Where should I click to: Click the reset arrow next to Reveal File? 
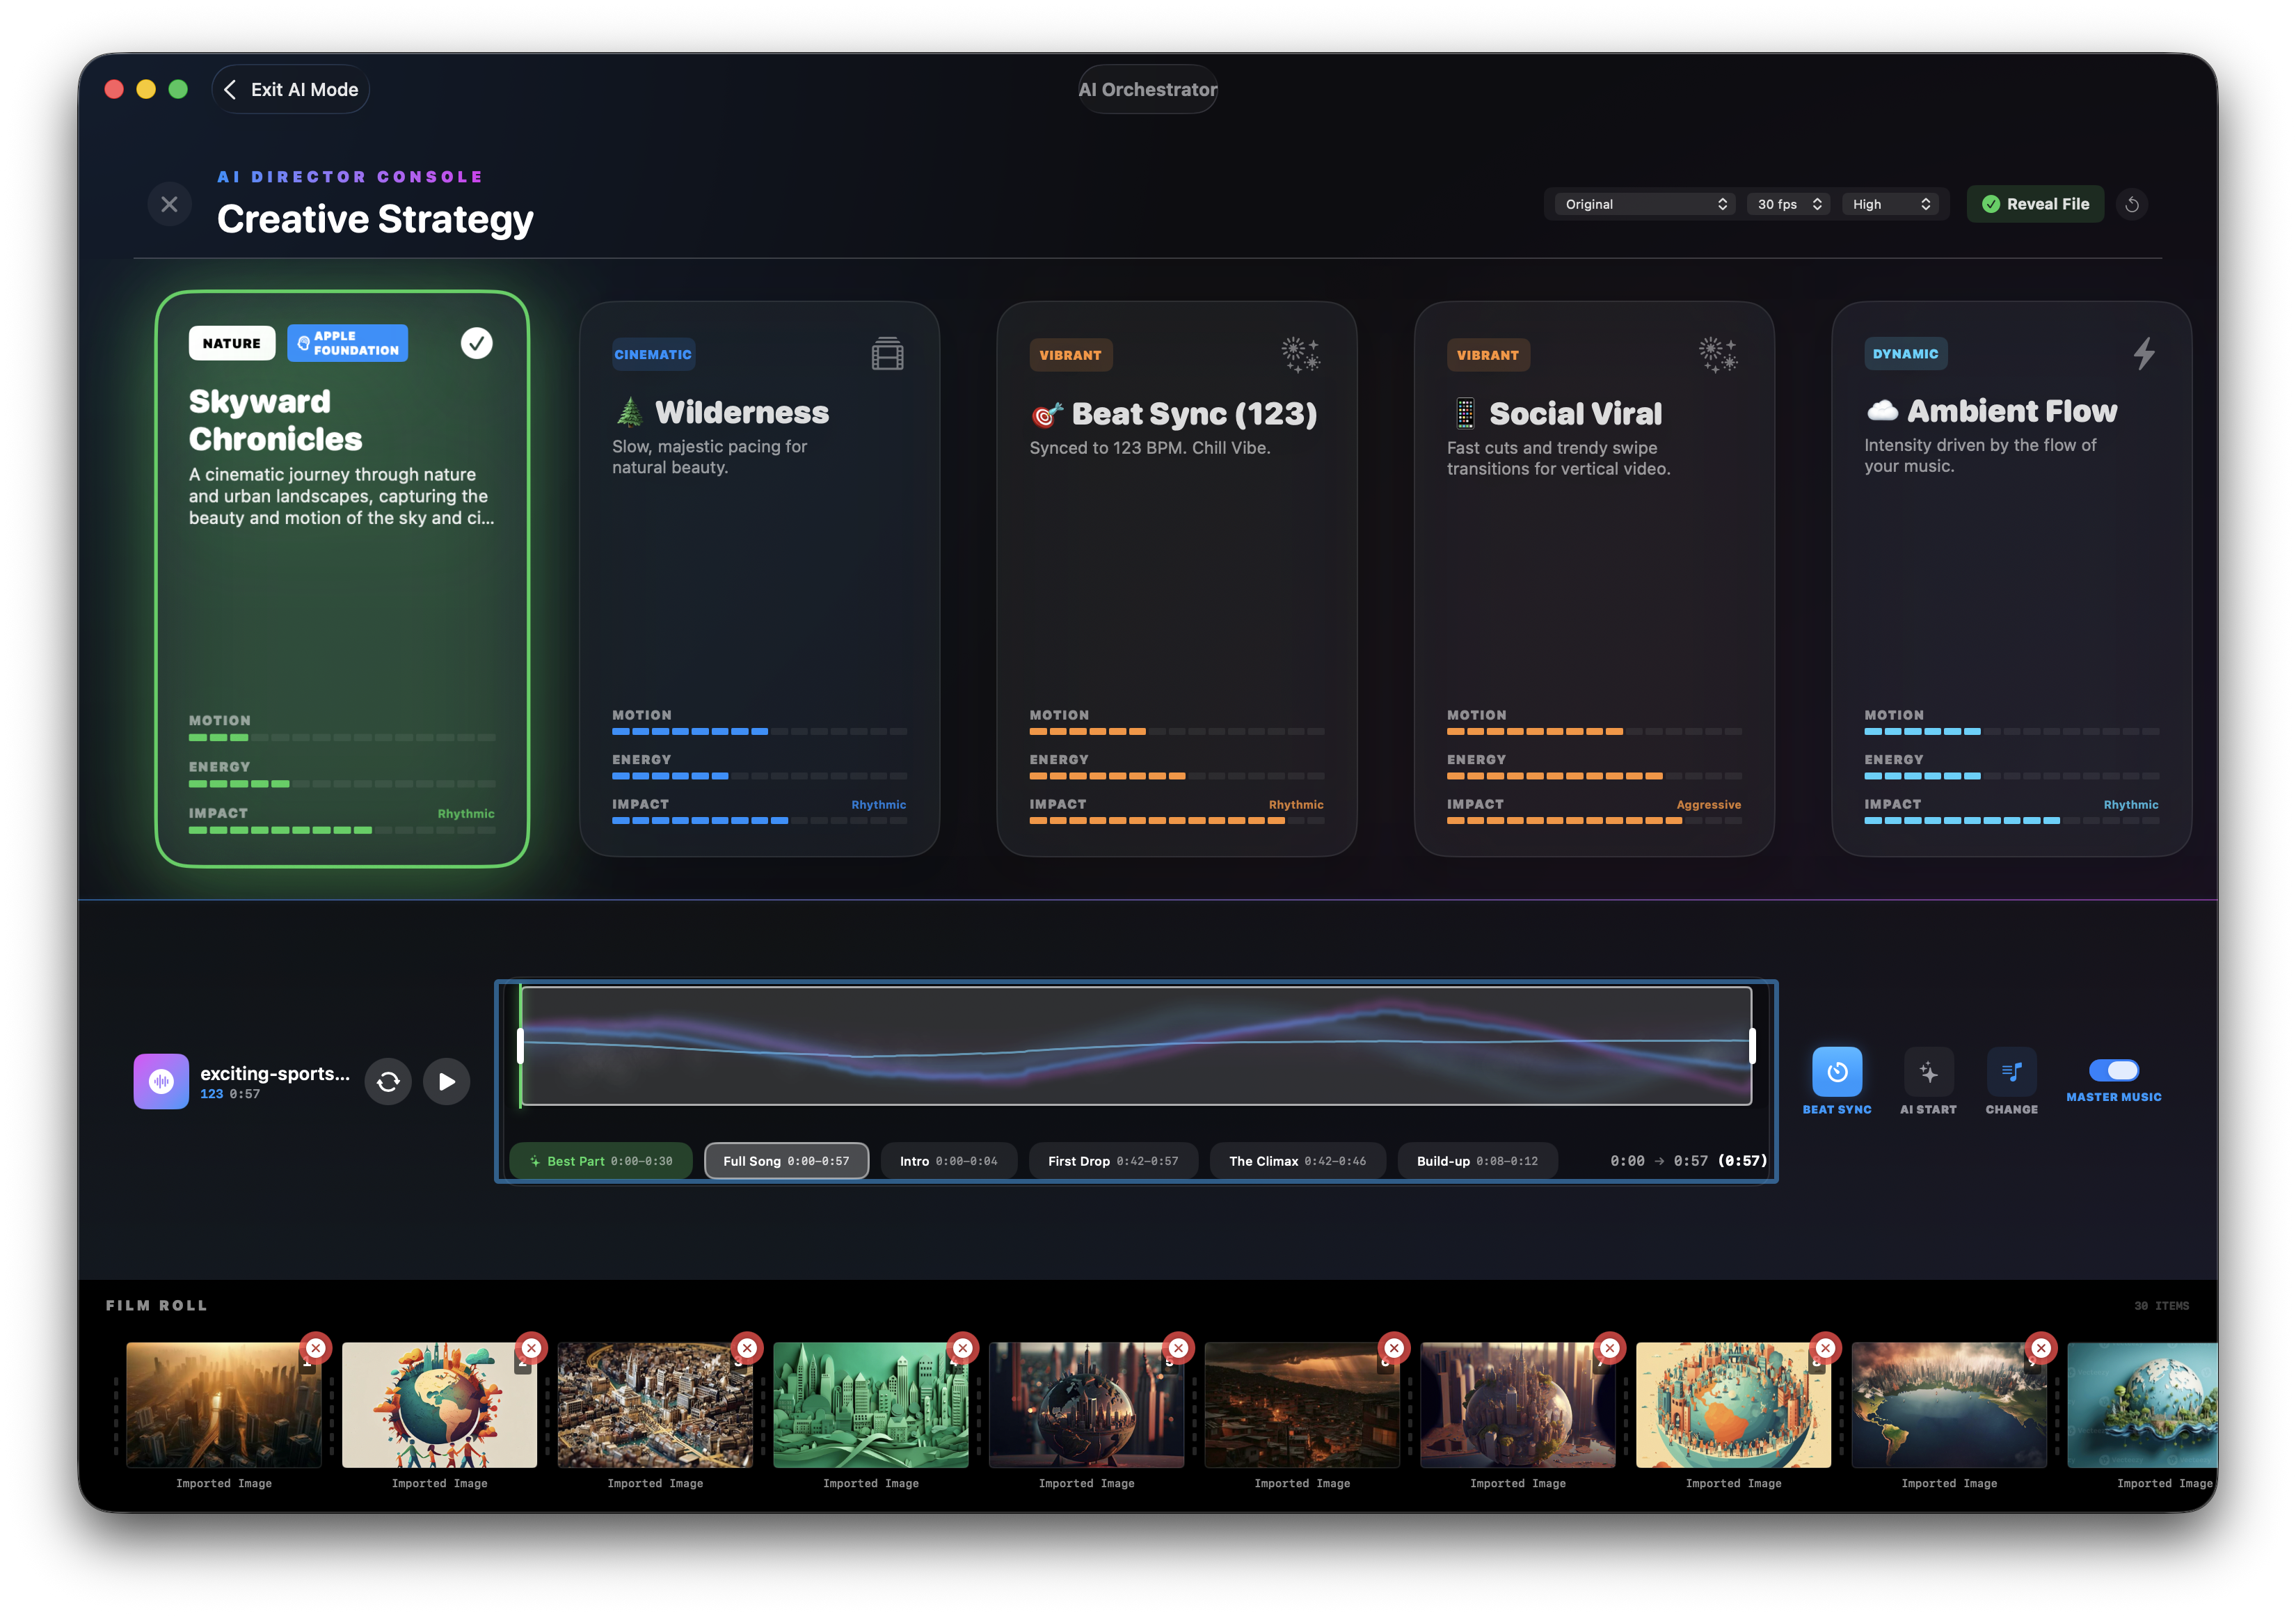click(2131, 204)
